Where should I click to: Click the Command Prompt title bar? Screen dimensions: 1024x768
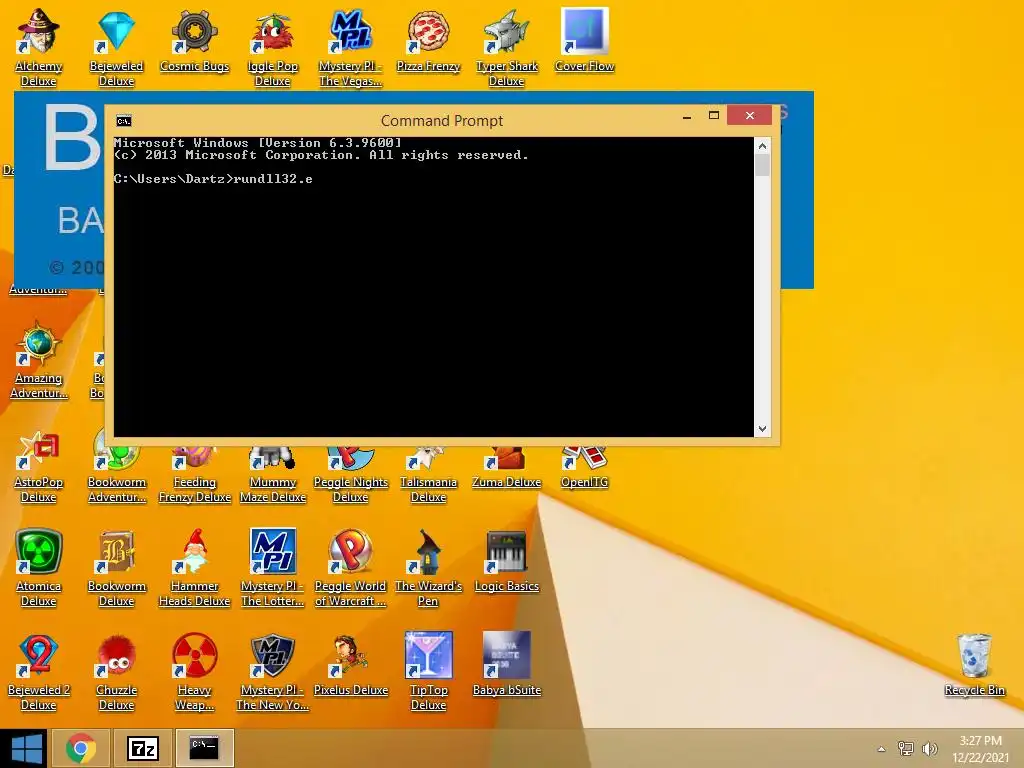pyautogui.click(x=441, y=121)
